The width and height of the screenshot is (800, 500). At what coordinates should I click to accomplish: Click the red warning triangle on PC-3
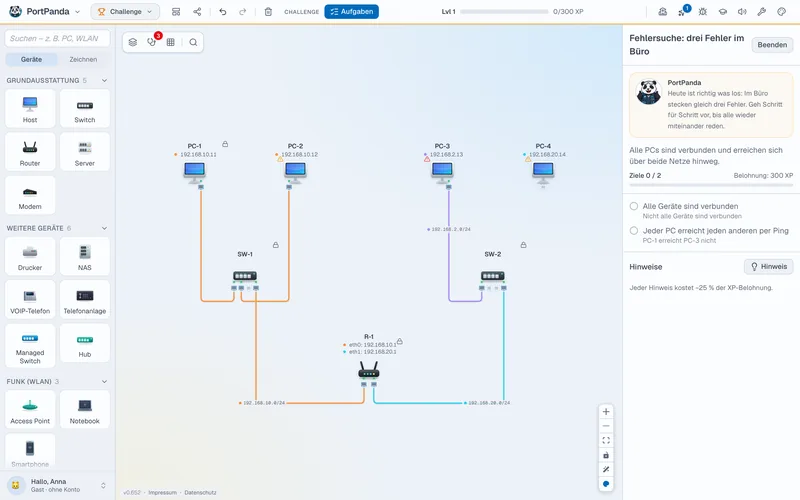point(427,159)
